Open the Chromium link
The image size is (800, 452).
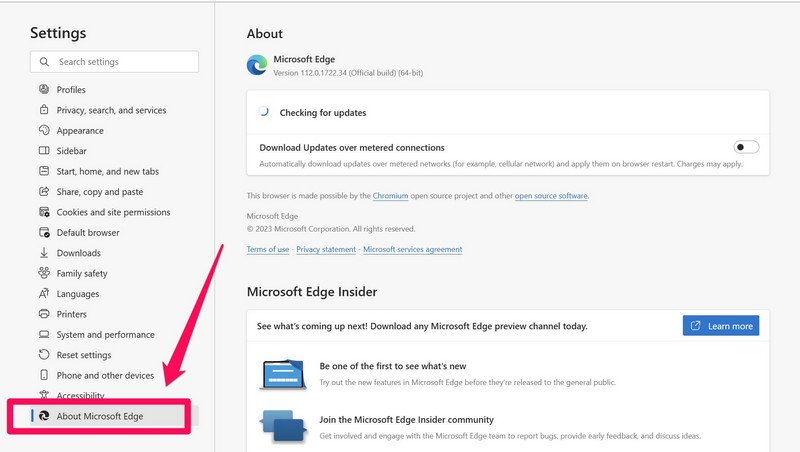(x=390, y=195)
